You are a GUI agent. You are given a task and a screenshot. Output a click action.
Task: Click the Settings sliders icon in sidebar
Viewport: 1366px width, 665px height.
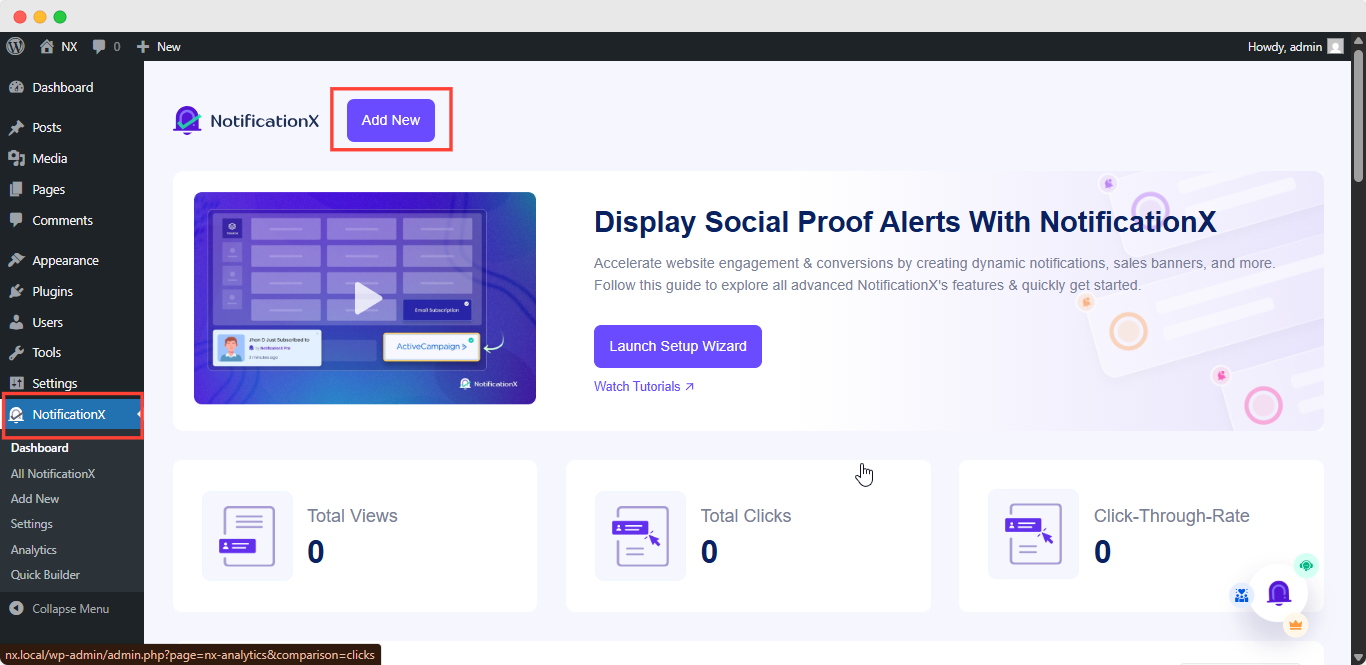pyautogui.click(x=16, y=383)
